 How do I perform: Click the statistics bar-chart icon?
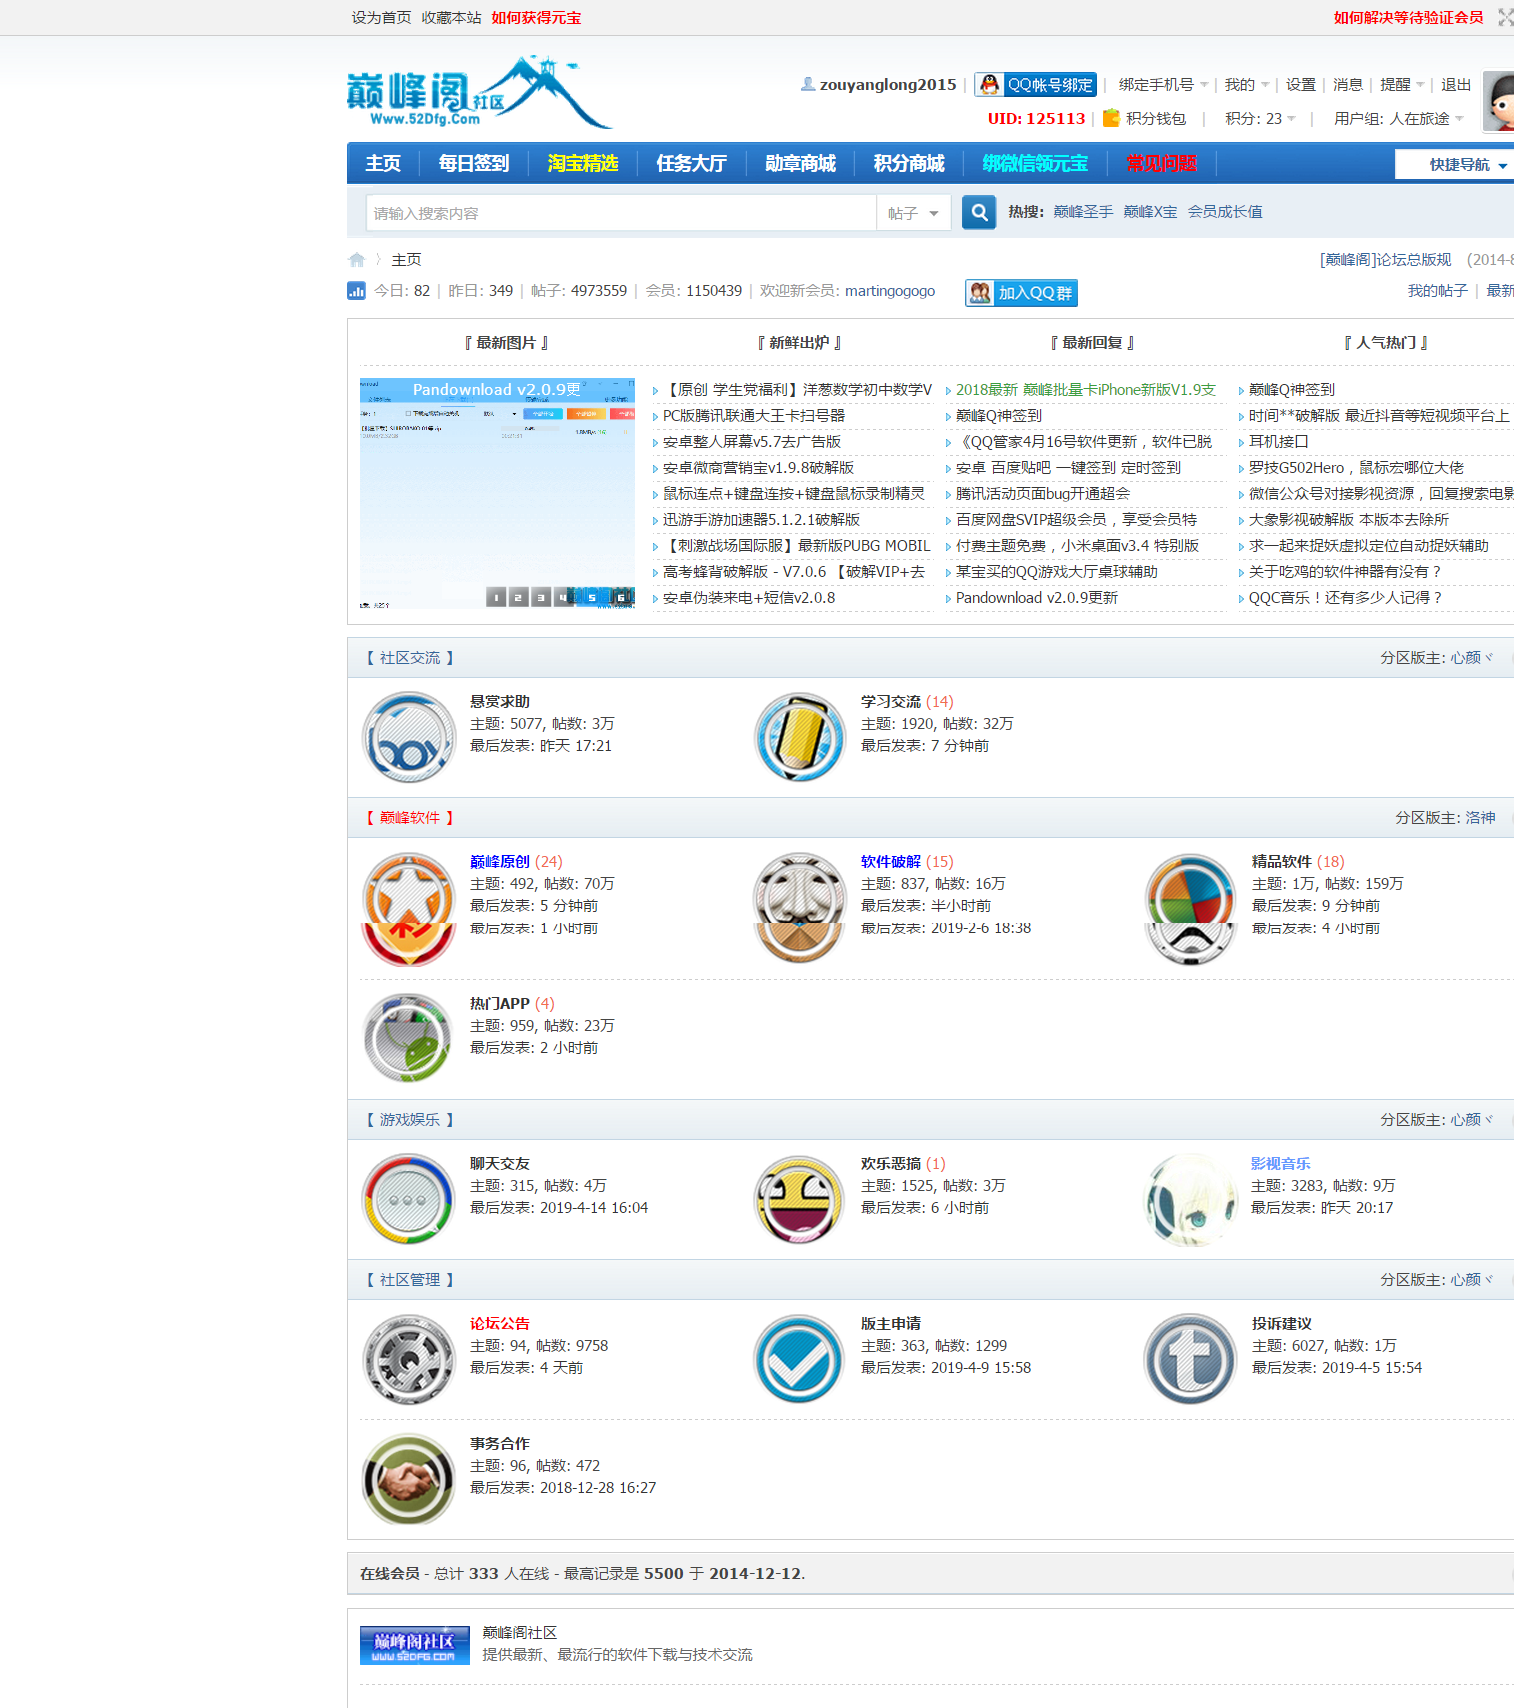point(356,291)
